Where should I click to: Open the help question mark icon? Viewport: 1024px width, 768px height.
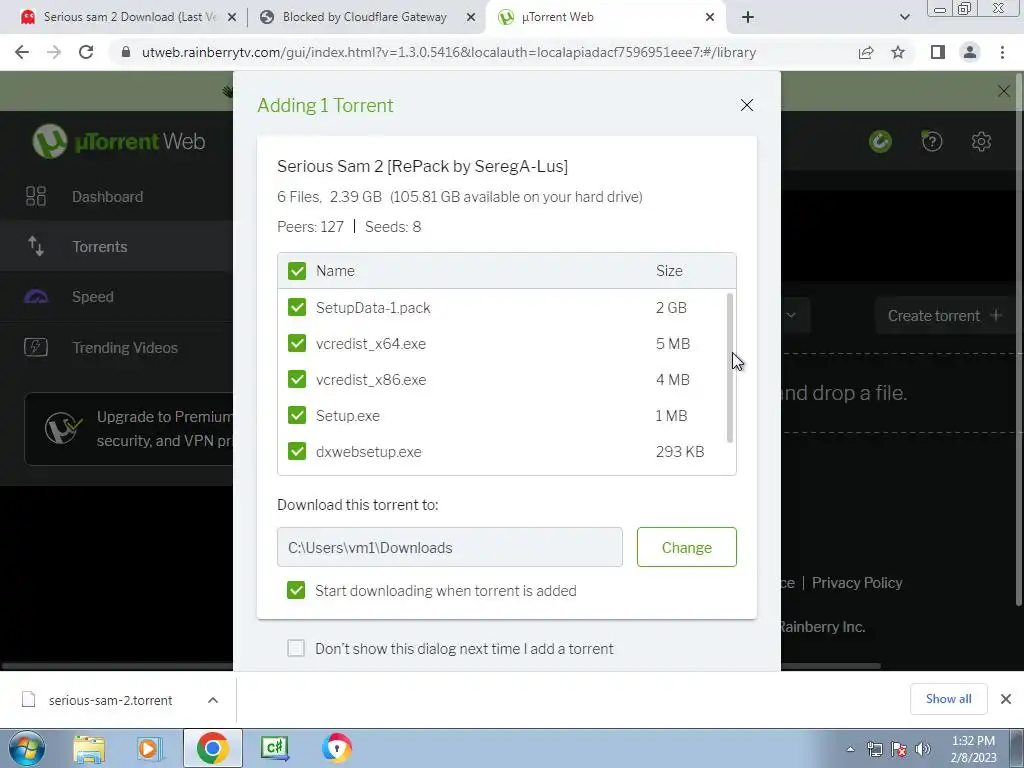[932, 141]
